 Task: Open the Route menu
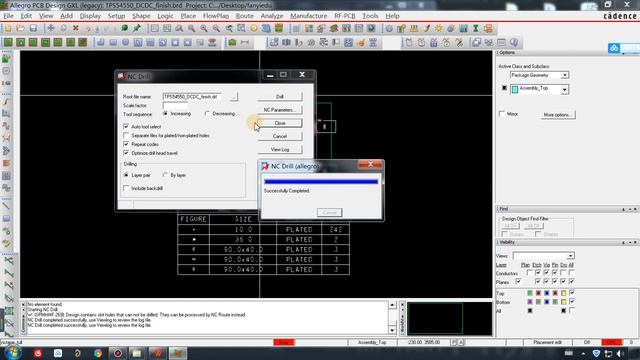pos(244,16)
